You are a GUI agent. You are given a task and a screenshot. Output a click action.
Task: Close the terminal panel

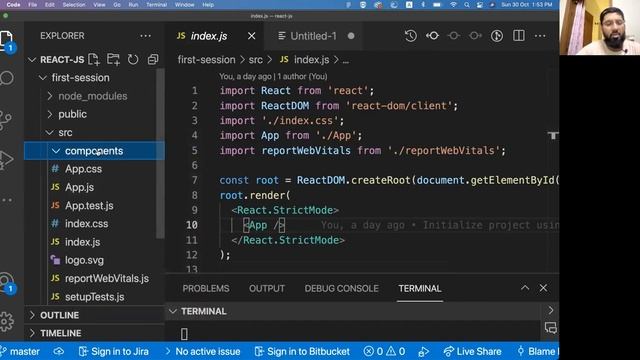point(543,288)
